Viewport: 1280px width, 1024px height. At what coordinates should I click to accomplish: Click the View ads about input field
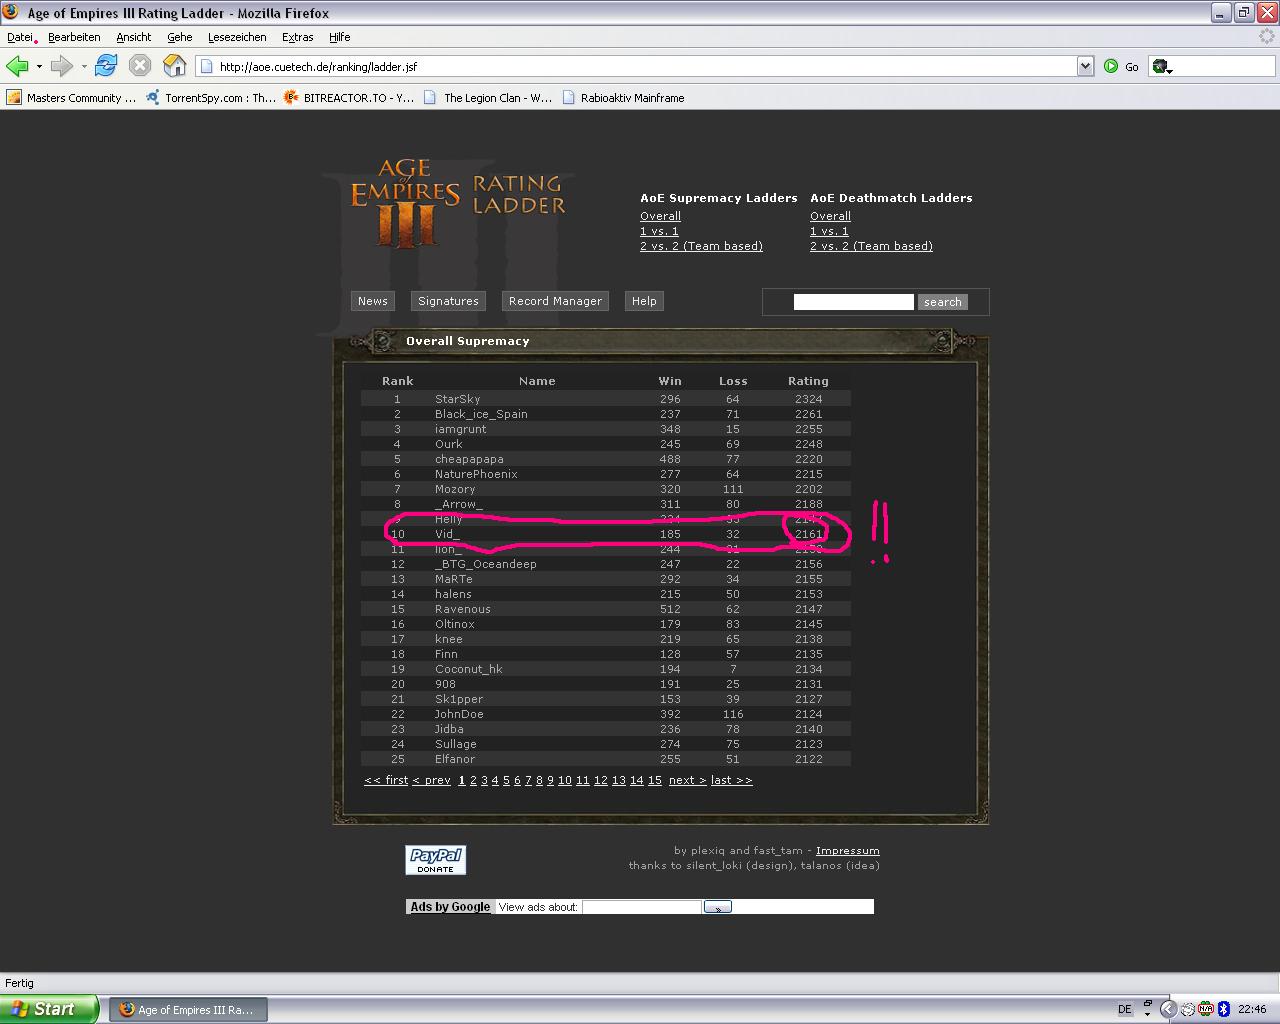[641, 907]
